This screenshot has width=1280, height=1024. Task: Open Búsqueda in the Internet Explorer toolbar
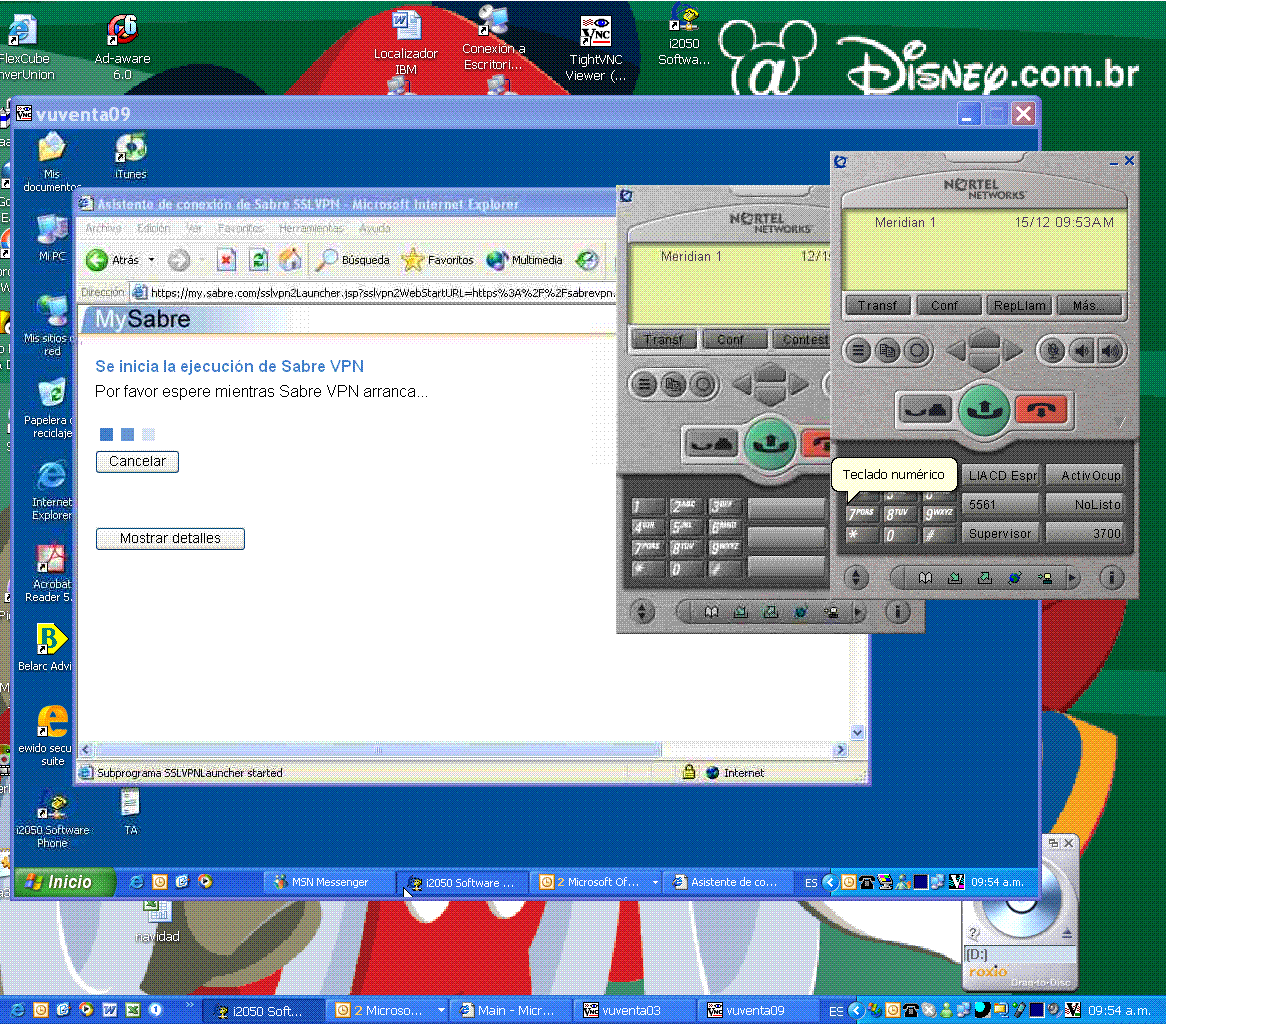click(353, 260)
